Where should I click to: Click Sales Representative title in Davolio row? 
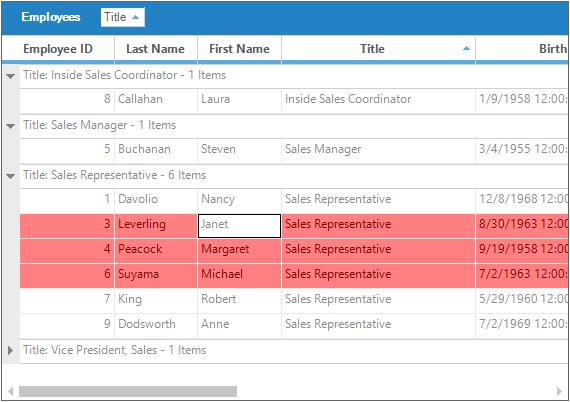[x=378, y=201]
